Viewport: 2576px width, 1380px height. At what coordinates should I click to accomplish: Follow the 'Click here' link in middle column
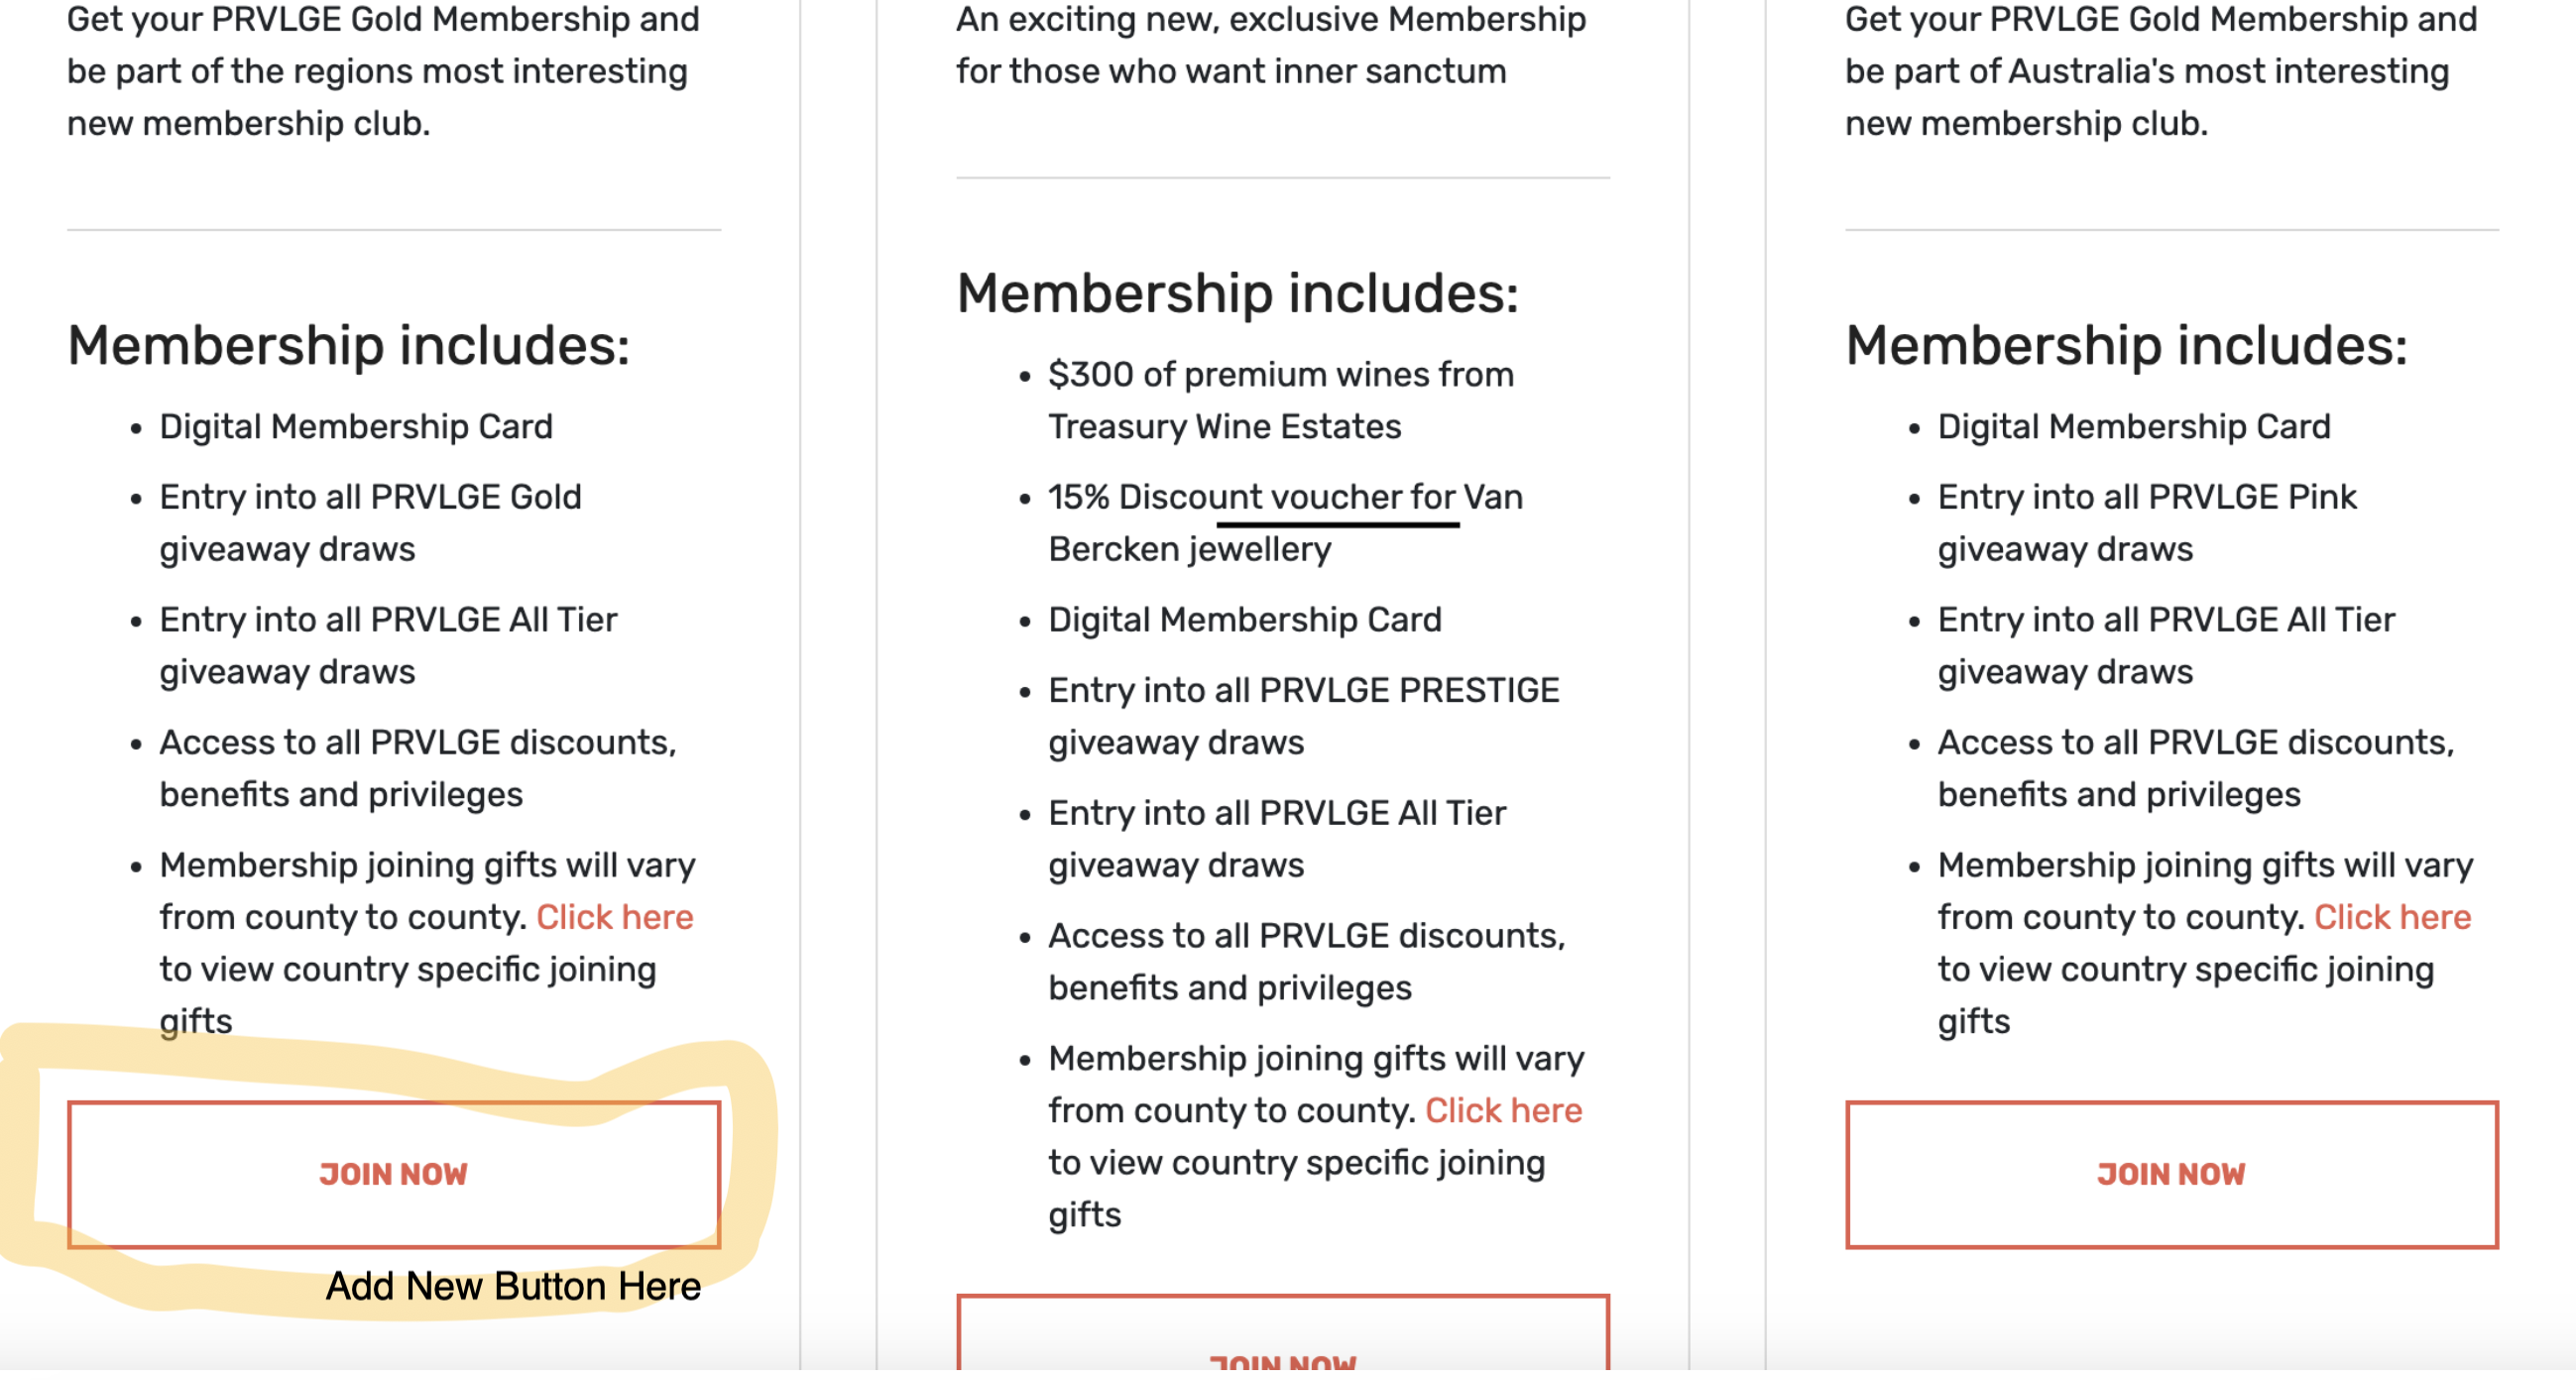click(x=1503, y=1110)
